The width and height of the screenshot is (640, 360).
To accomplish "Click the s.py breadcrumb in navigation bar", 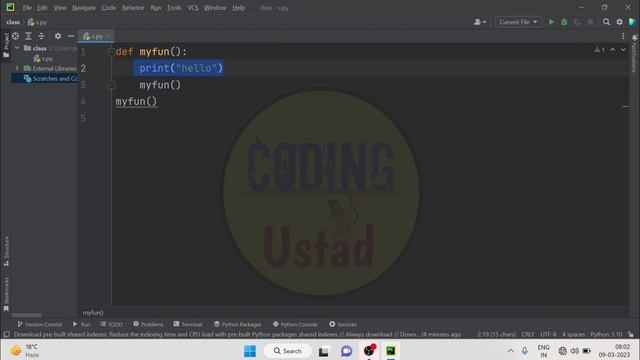I will [x=38, y=22].
